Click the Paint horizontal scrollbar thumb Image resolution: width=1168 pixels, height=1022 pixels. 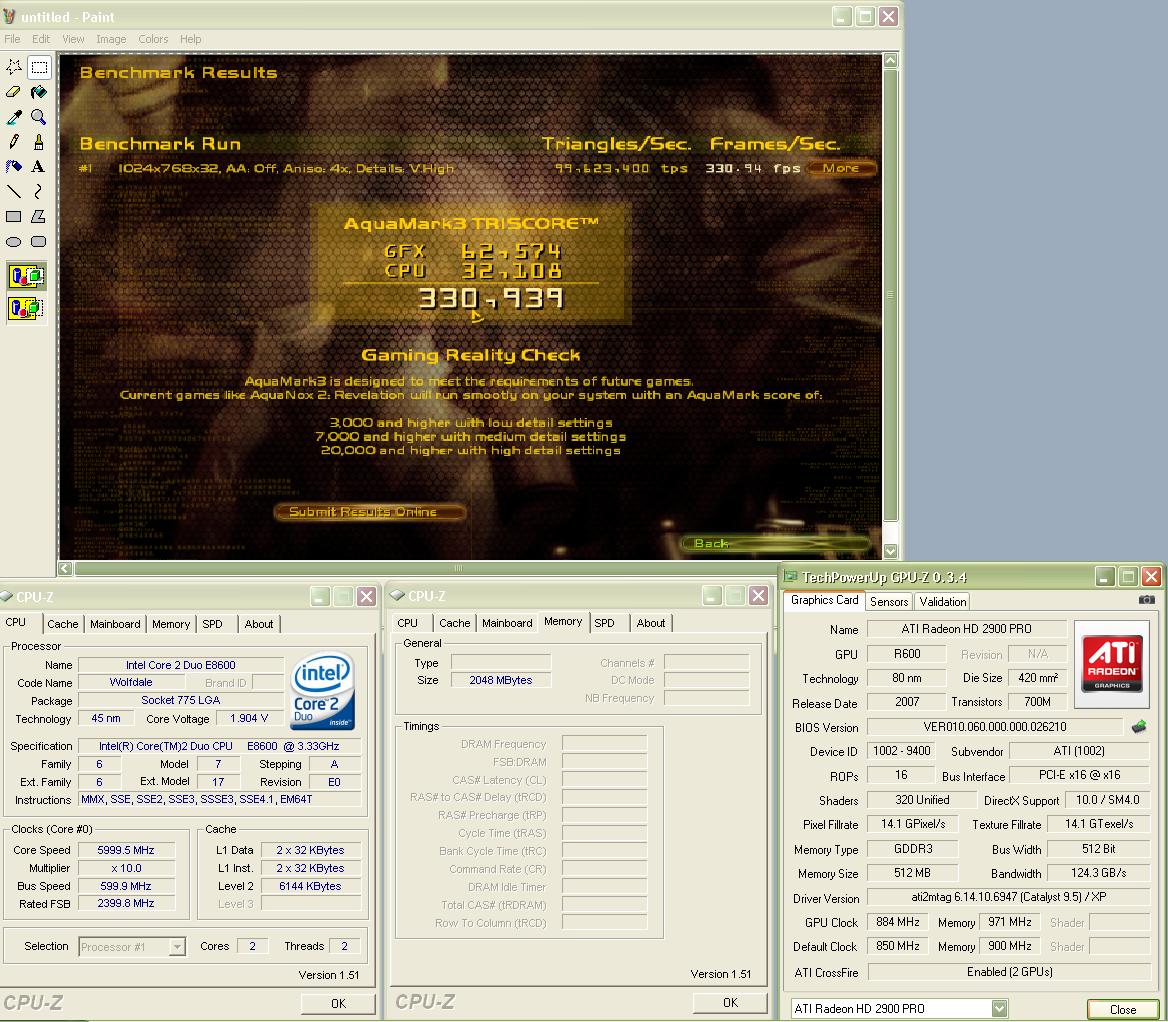[x=459, y=568]
